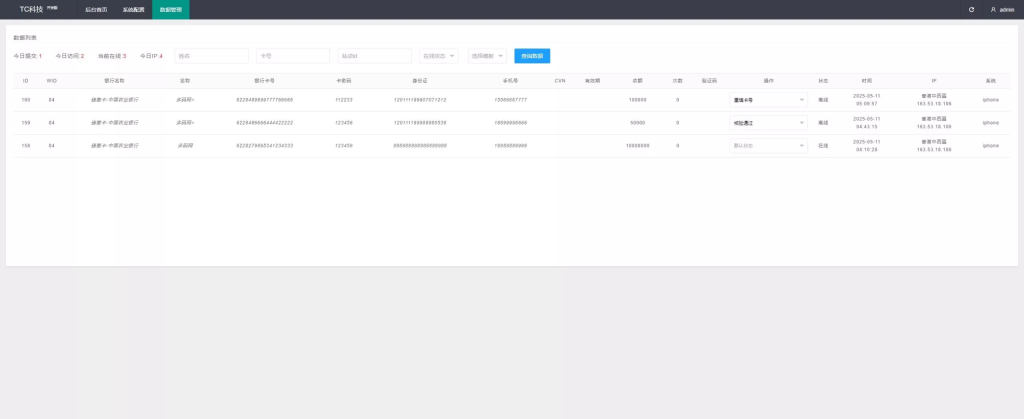Click the refresh icon in top bar

971,10
